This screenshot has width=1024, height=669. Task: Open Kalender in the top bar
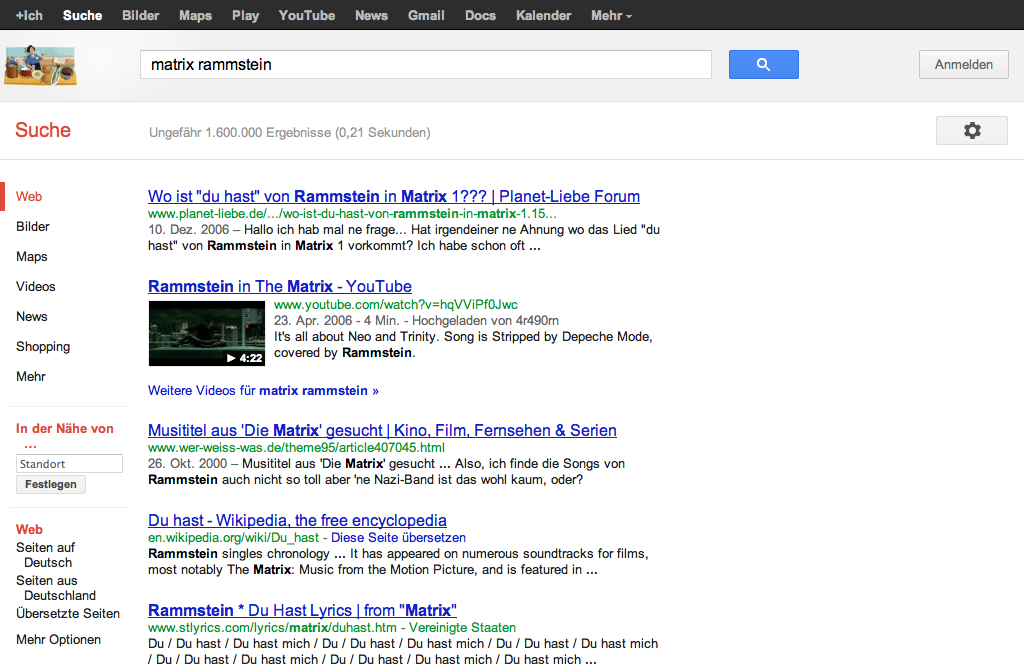[x=543, y=15]
